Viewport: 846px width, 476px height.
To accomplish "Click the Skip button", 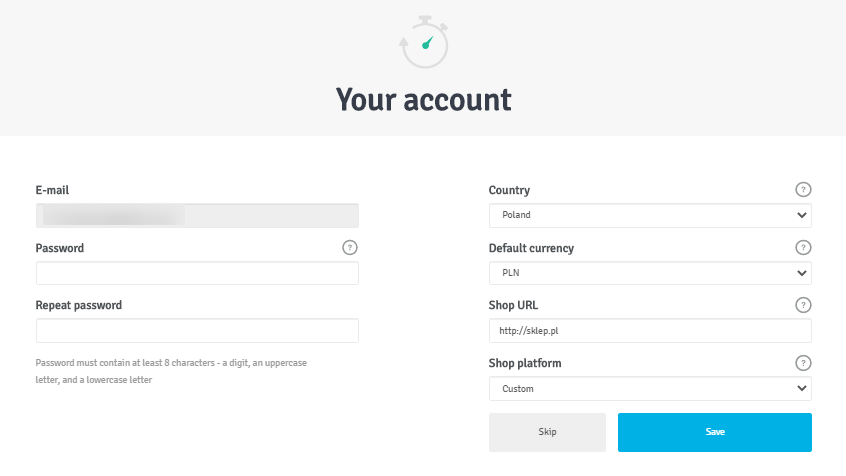I will 547,432.
